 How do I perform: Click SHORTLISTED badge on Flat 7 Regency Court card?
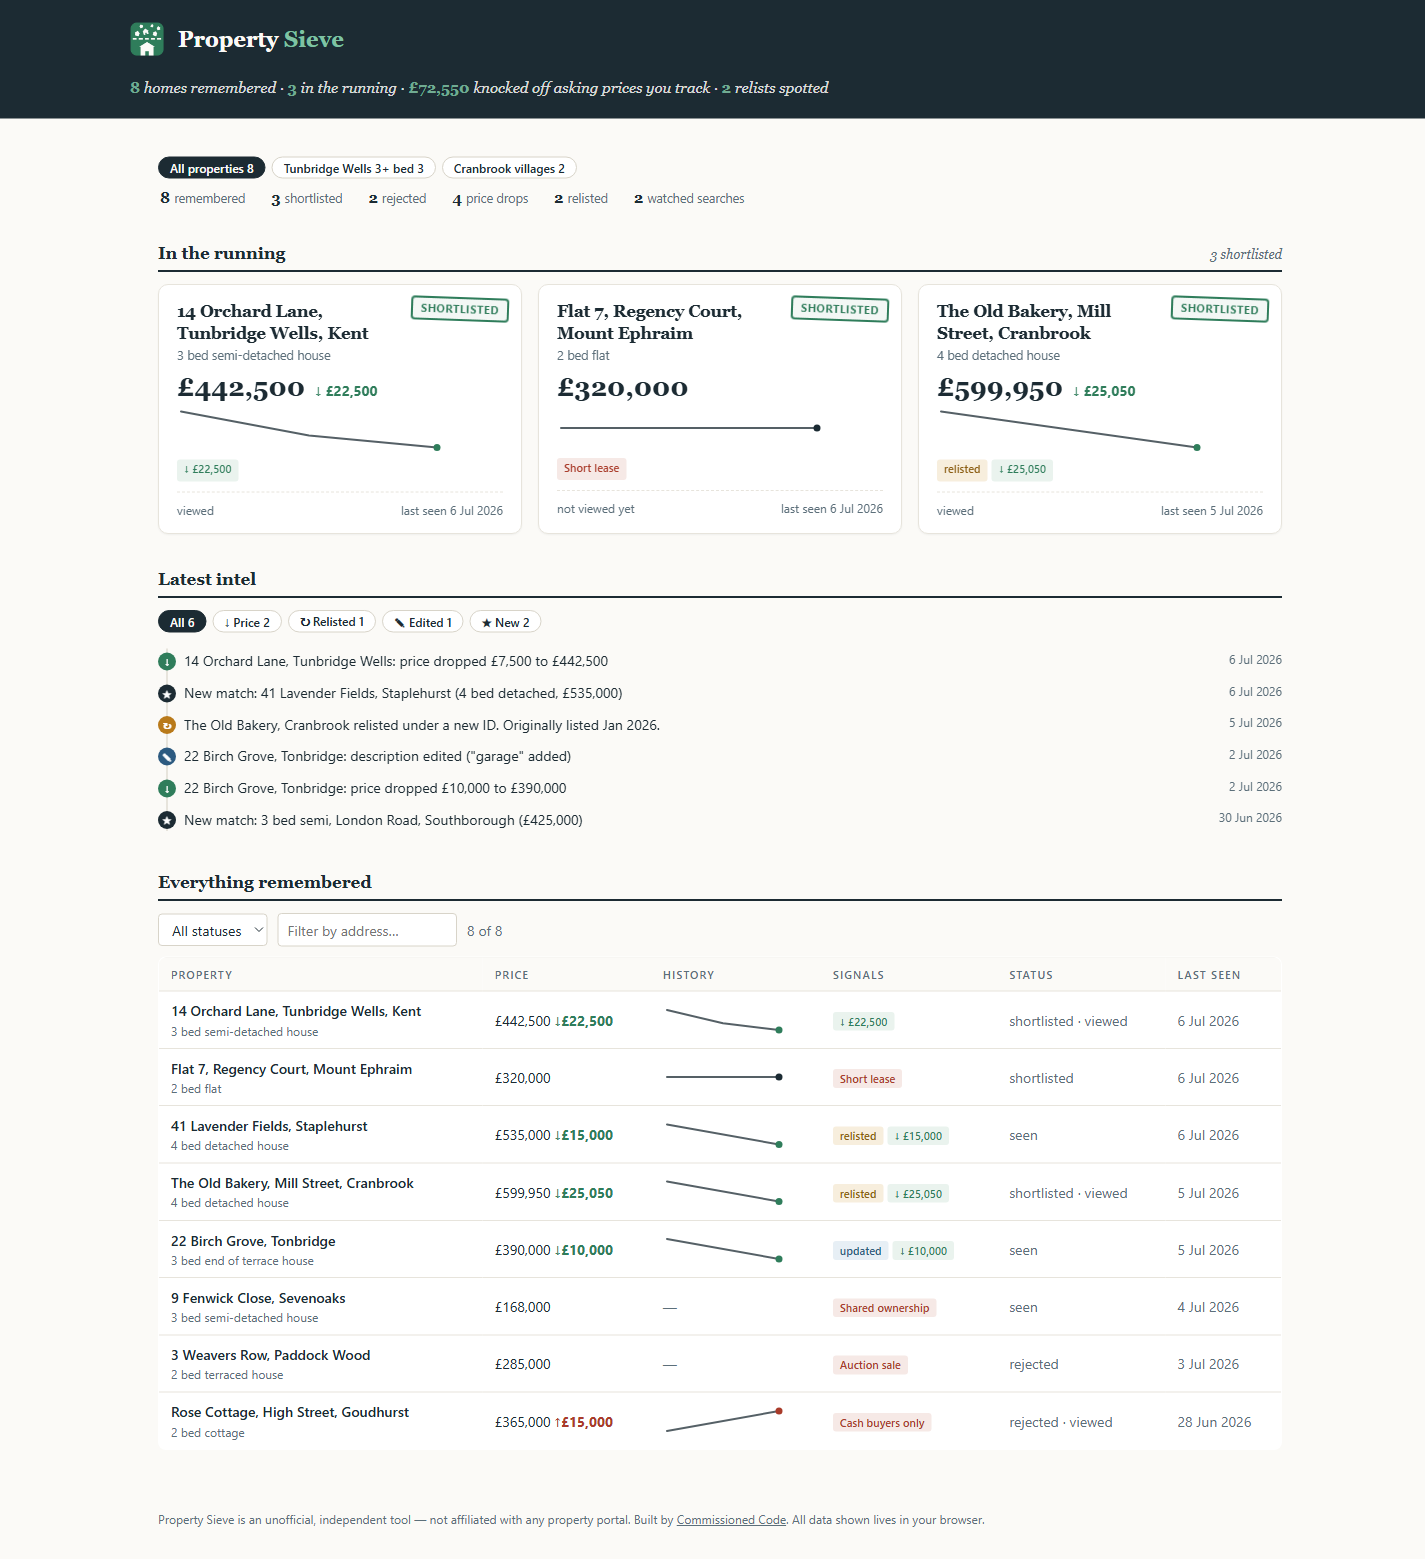click(840, 309)
